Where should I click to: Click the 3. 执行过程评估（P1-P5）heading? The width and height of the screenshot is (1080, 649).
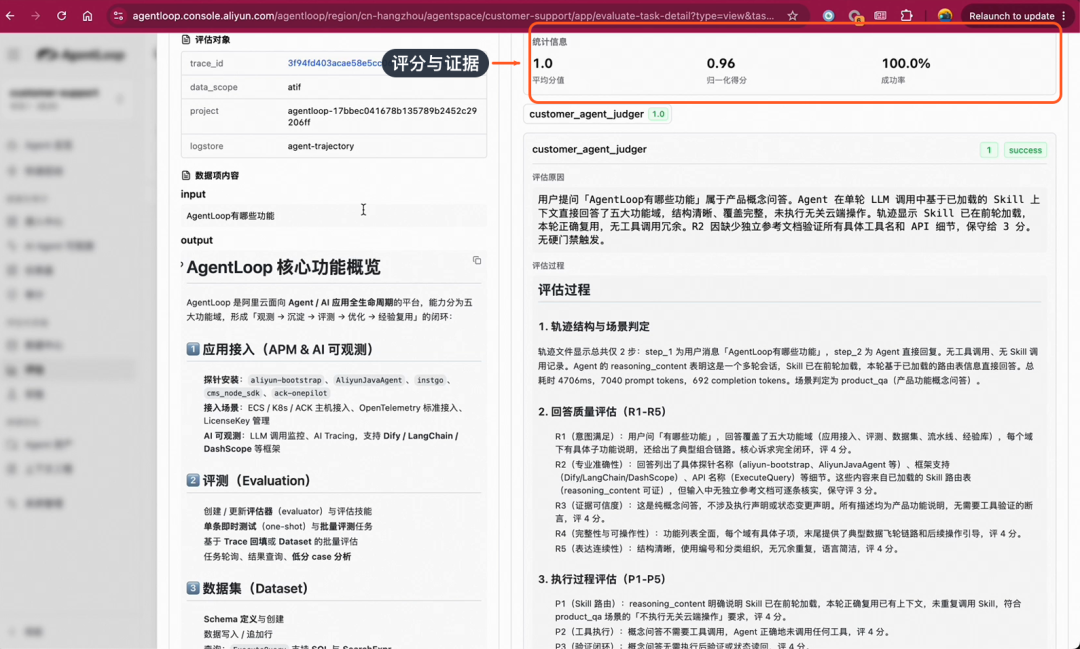[602, 579]
